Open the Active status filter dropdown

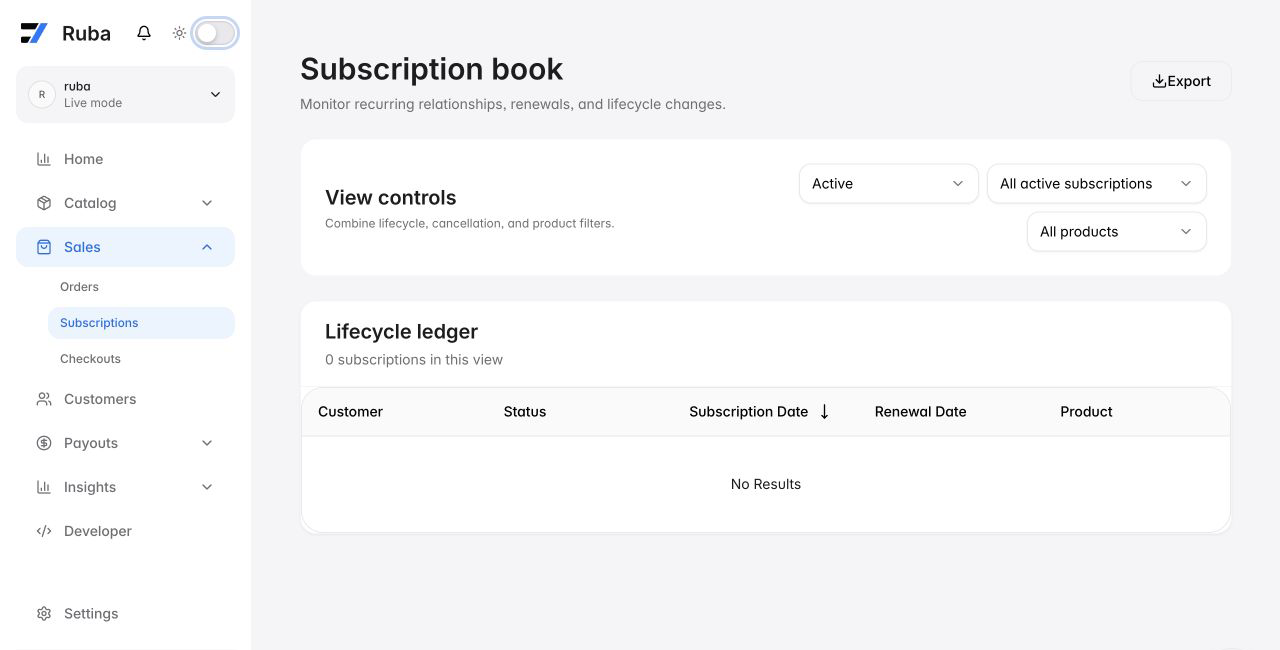pos(888,184)
